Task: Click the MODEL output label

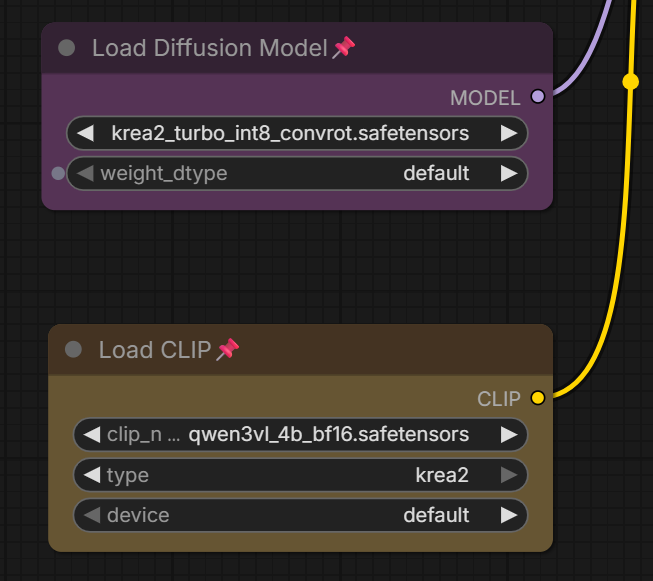Action: [x=485, y=98]
